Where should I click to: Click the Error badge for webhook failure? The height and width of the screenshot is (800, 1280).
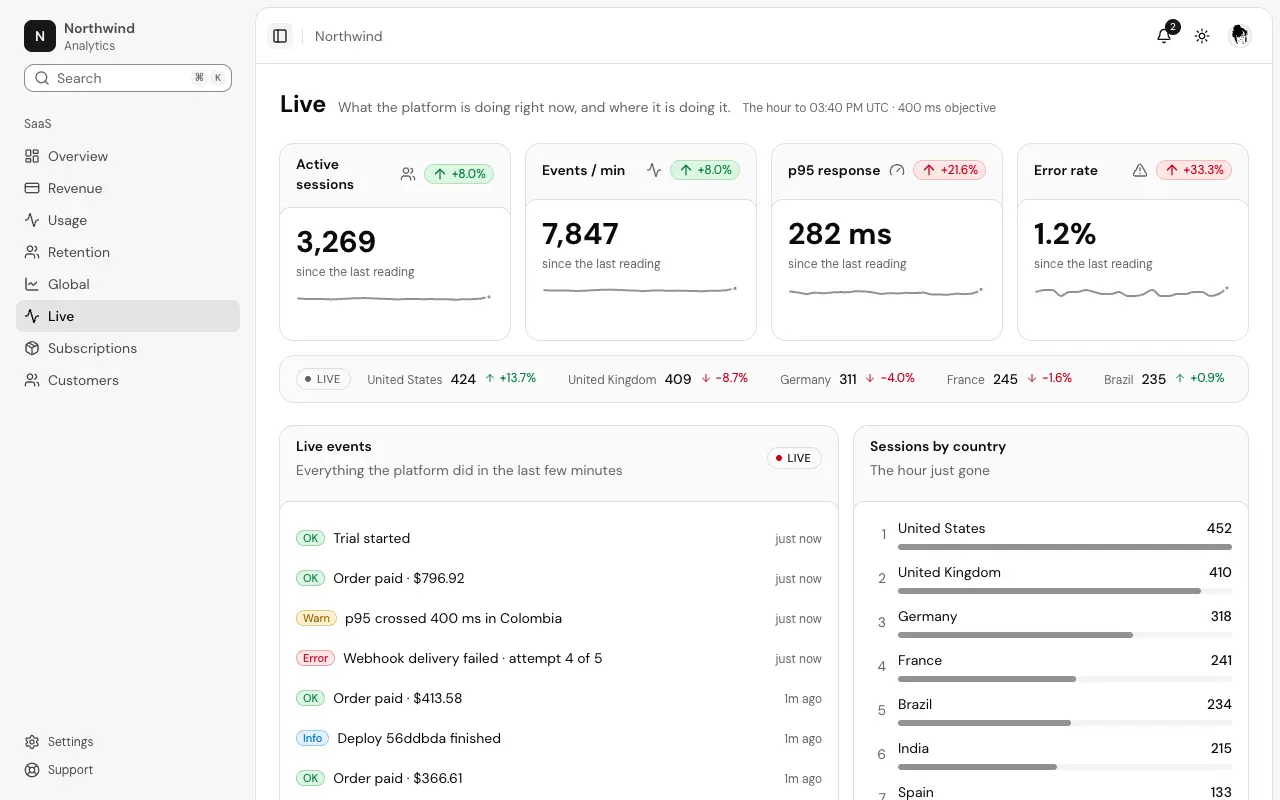315,658
